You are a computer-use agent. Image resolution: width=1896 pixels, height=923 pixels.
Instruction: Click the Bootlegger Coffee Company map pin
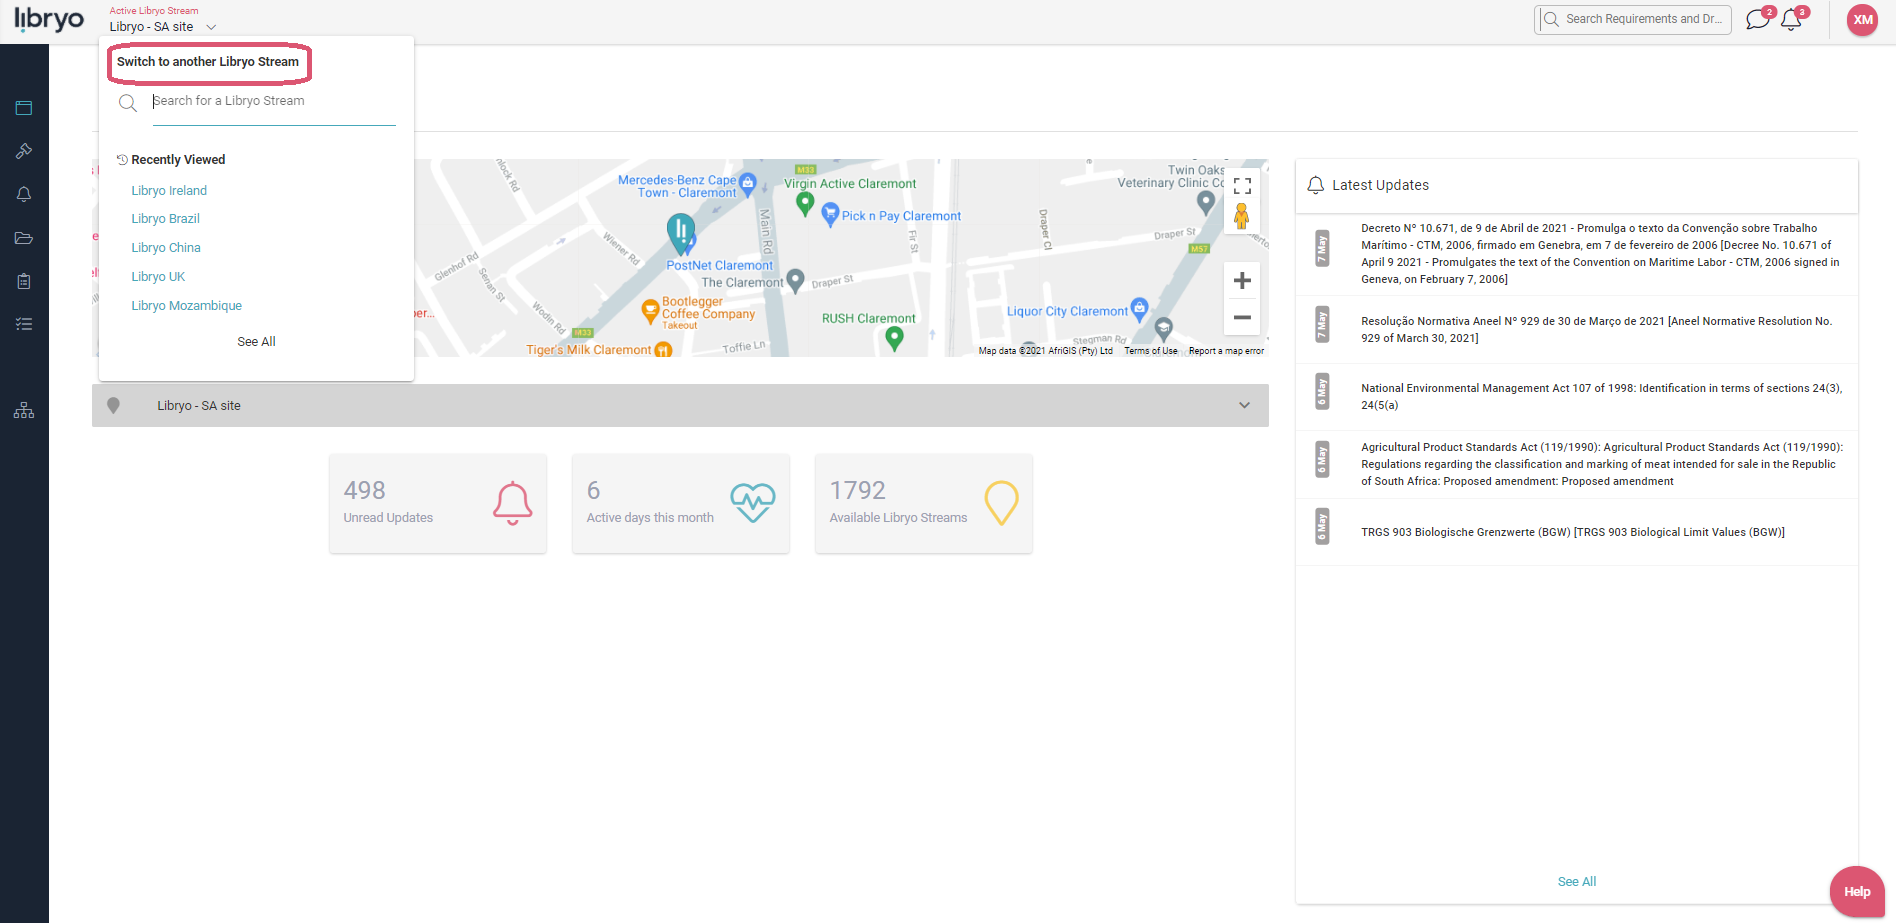(650, 311)
